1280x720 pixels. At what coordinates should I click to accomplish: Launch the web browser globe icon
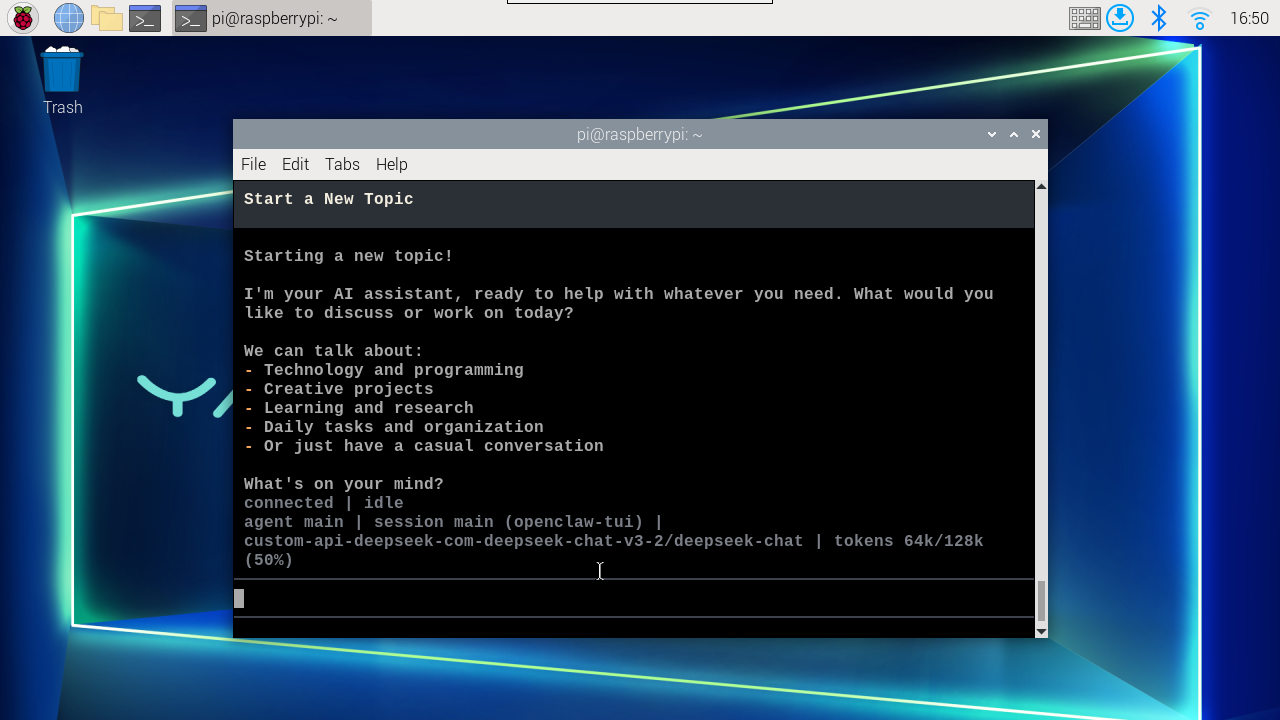pos(68,18)
